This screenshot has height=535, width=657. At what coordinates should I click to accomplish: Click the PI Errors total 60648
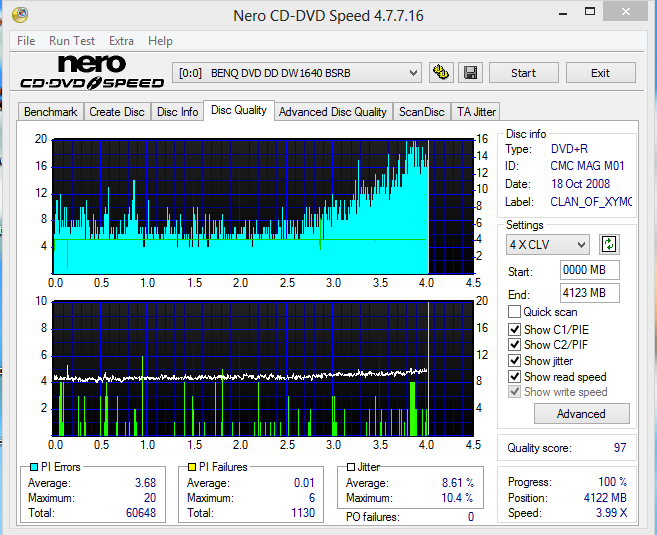[x=141, y=513]
